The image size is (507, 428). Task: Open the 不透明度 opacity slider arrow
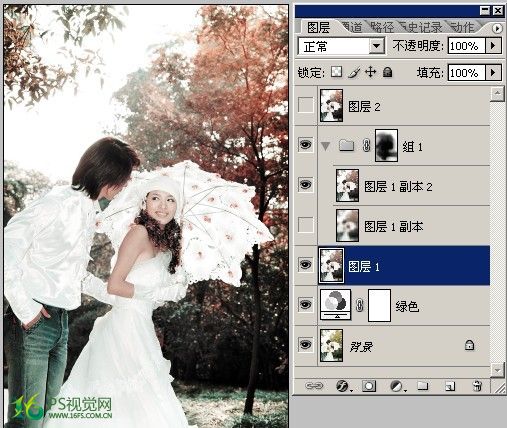tap(493, 46)
